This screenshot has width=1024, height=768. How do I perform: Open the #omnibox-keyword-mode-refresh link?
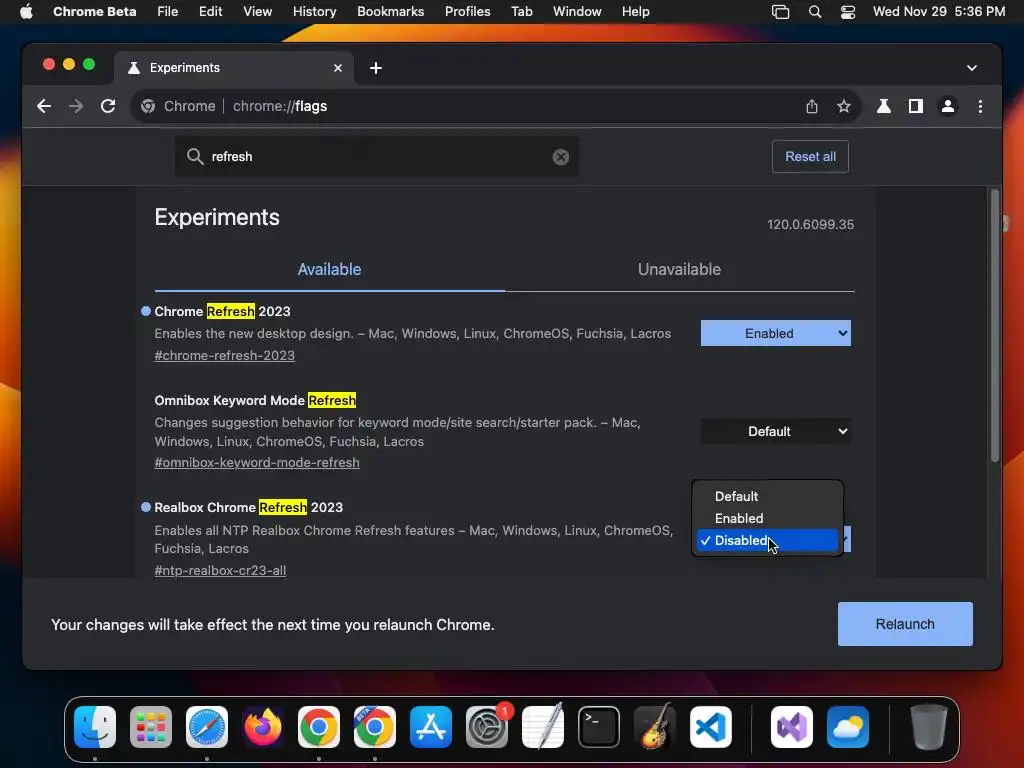pos(257,462)
